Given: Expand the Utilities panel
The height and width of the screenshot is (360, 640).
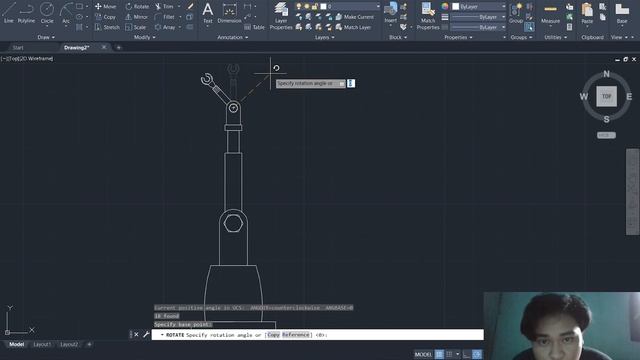Looking at the screenshot, I should coord(555,37).
